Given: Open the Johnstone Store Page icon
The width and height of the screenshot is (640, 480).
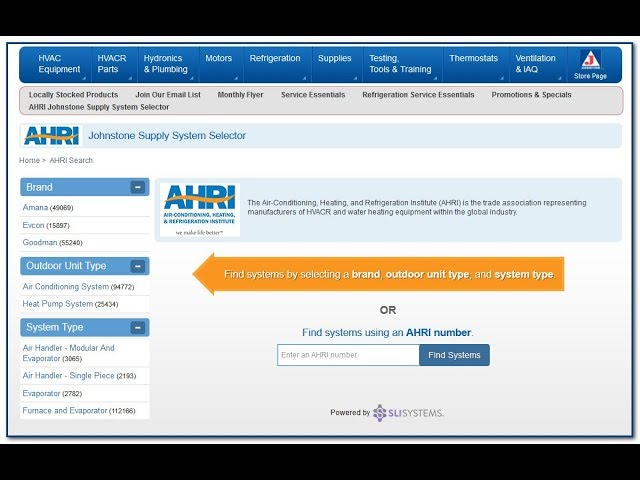Looking at the screenshot, I should (590, 64).
